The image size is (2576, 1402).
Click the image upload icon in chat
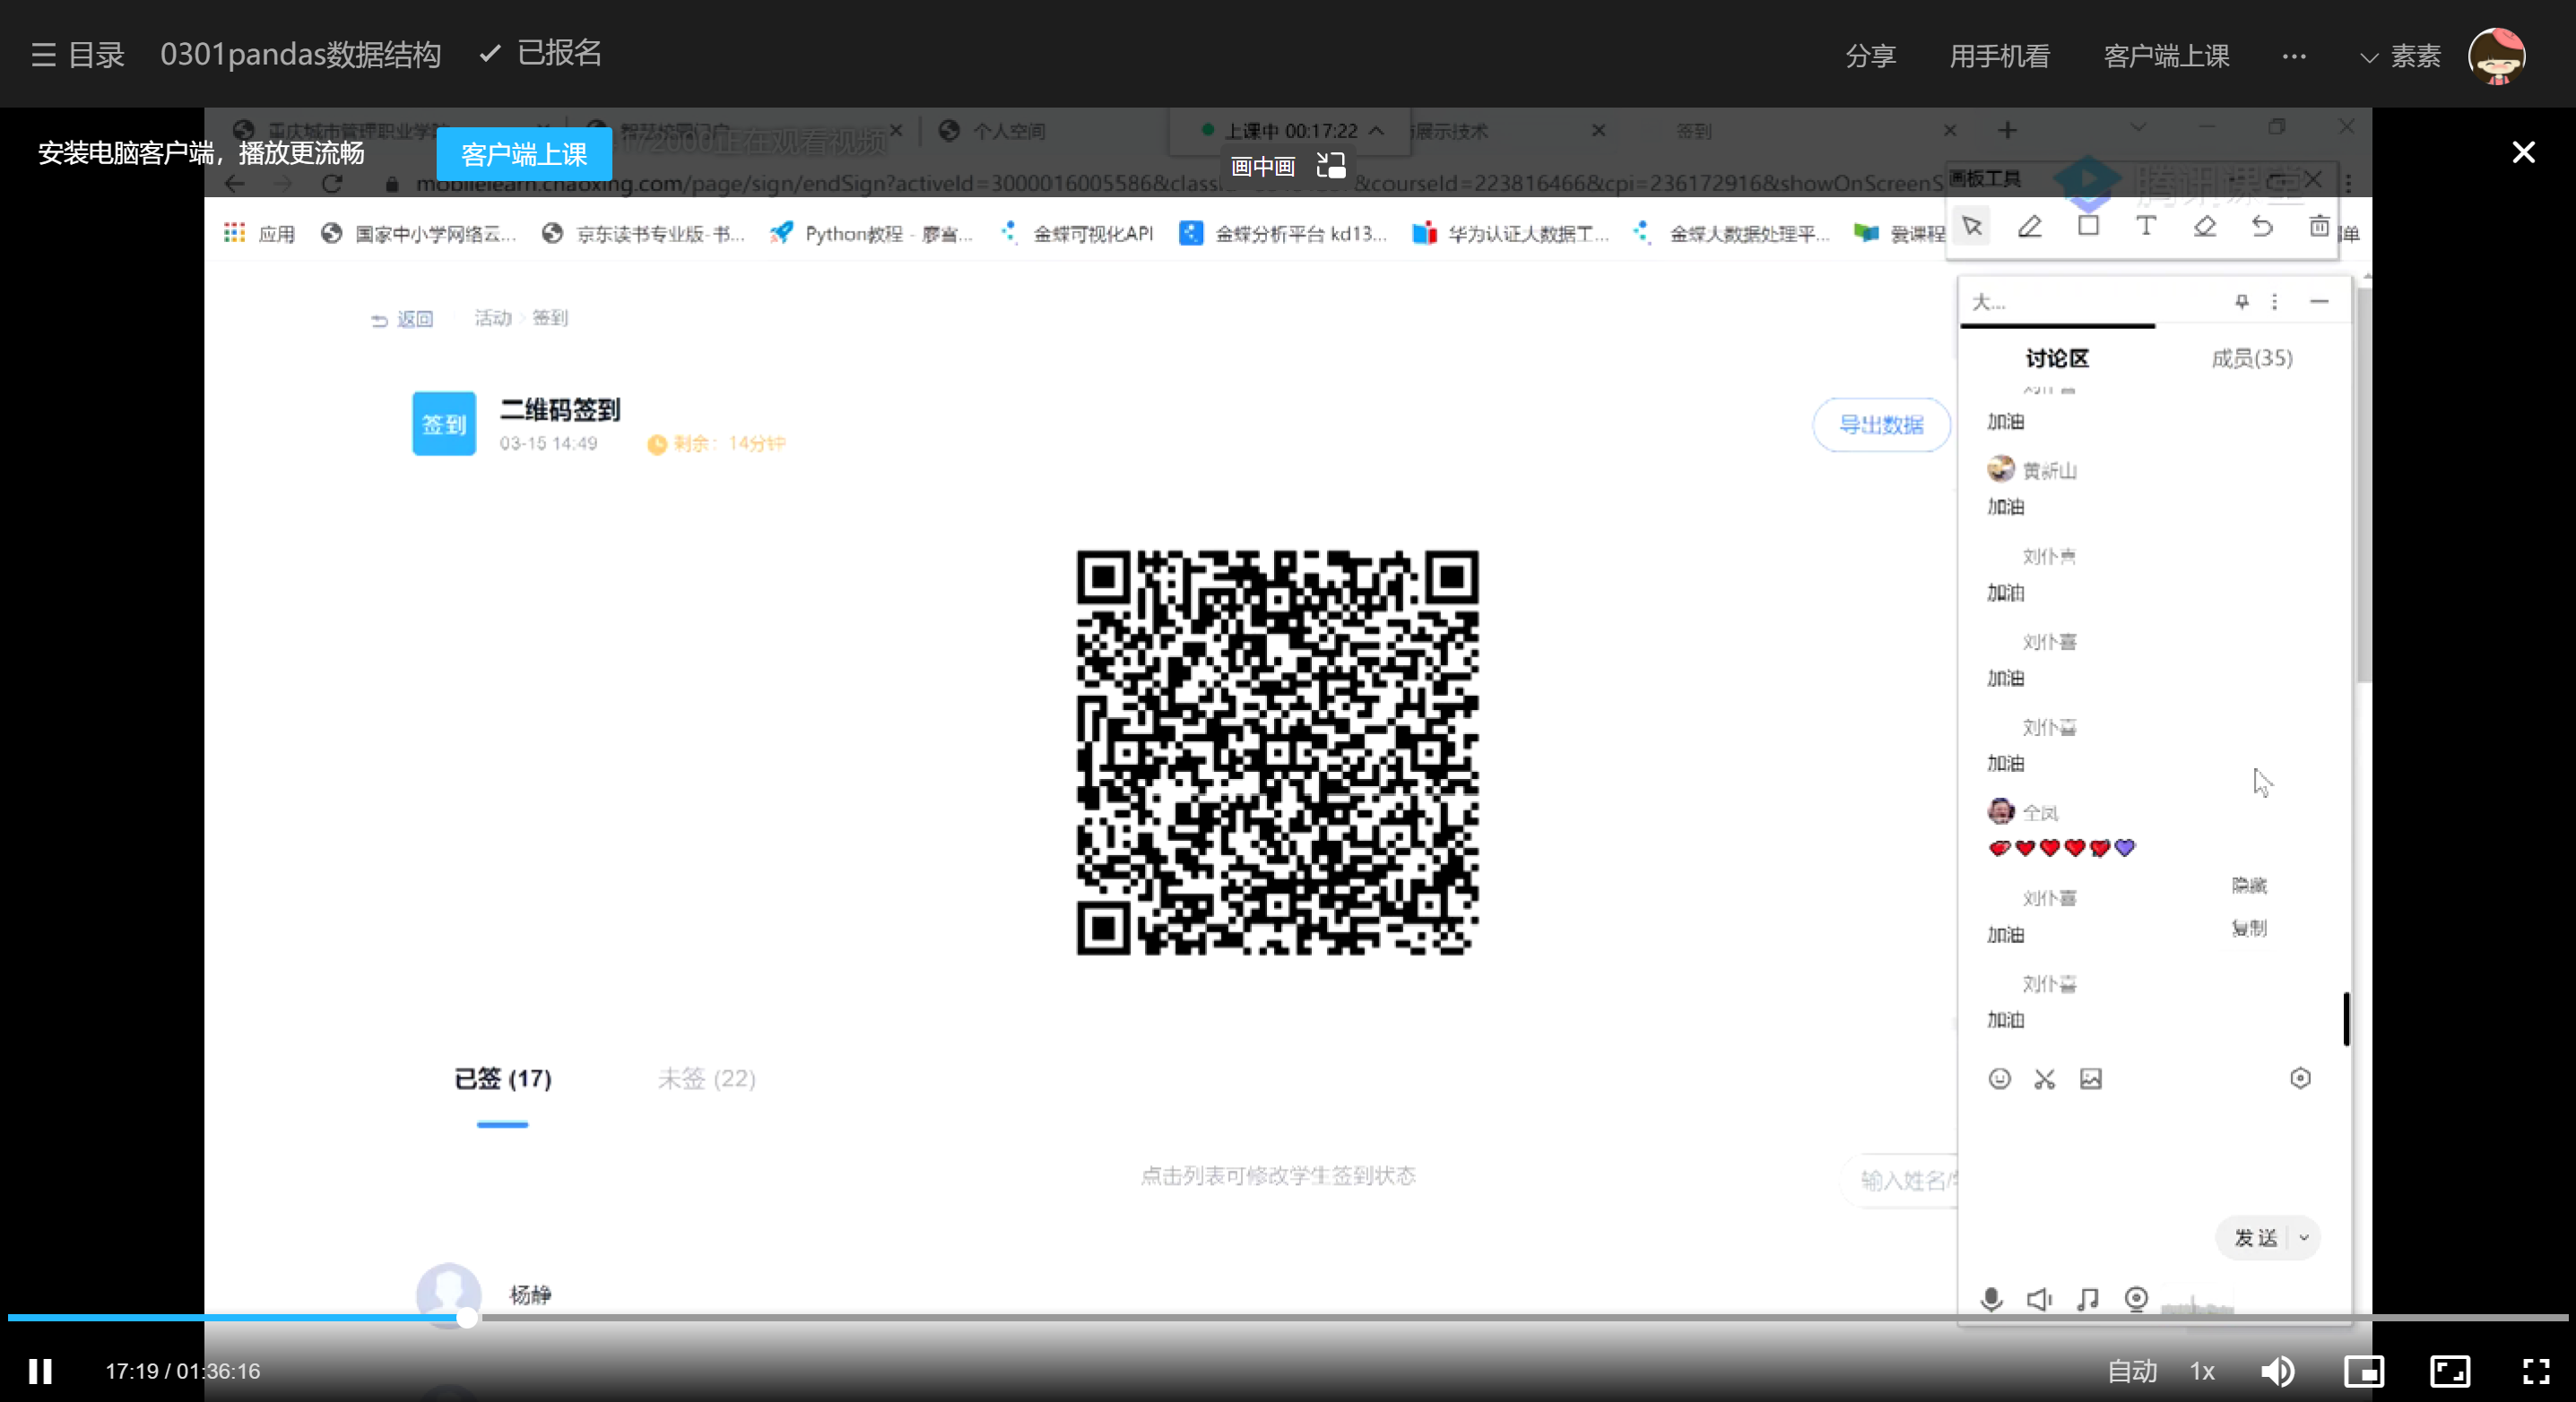[2090, 1078]
